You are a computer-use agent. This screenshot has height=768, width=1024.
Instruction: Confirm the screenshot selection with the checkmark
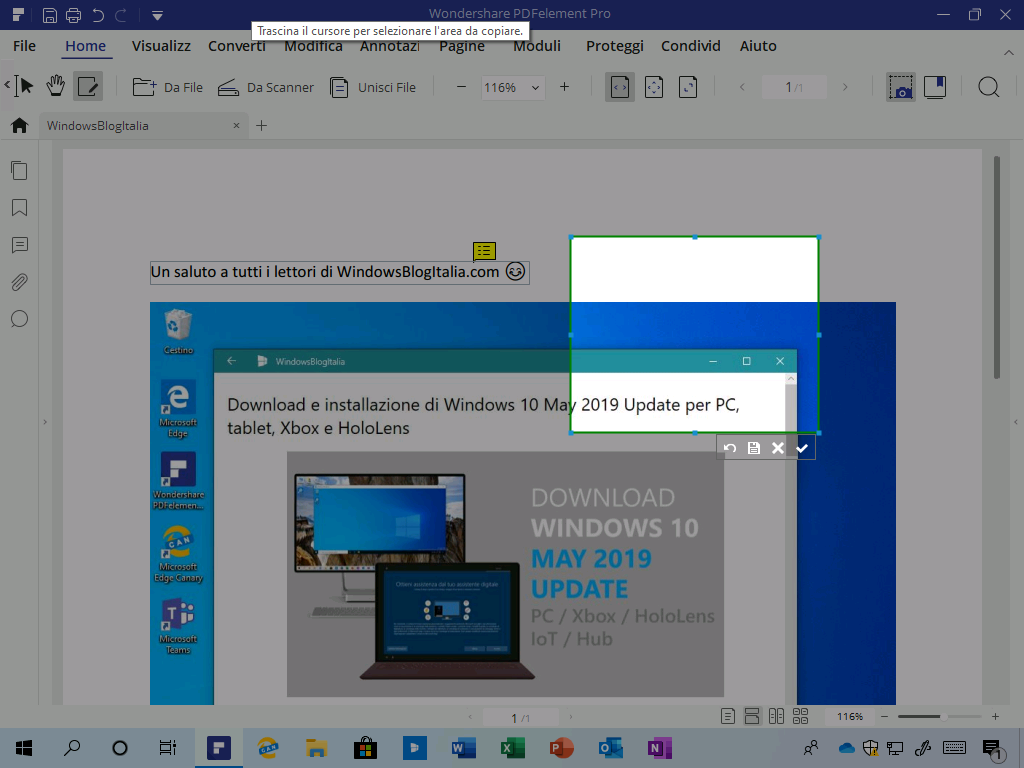(802, 448)
